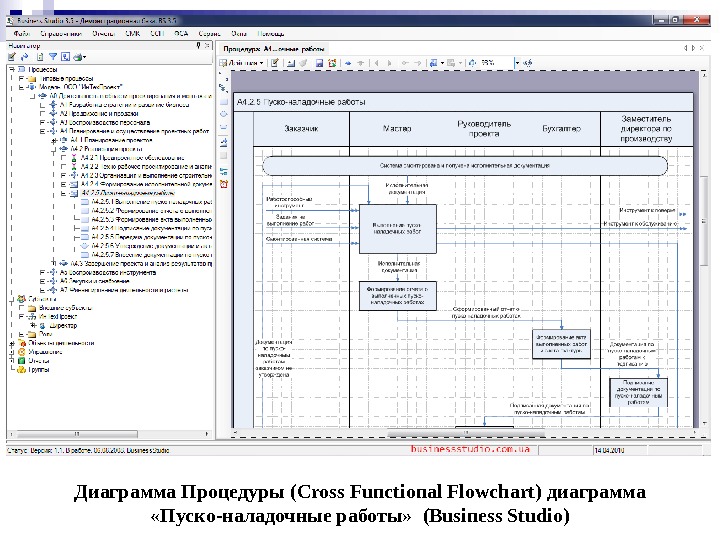This screenshot has height=540, width=720.
Task: Select the rectangle process shape in palette
Action: 224,101
